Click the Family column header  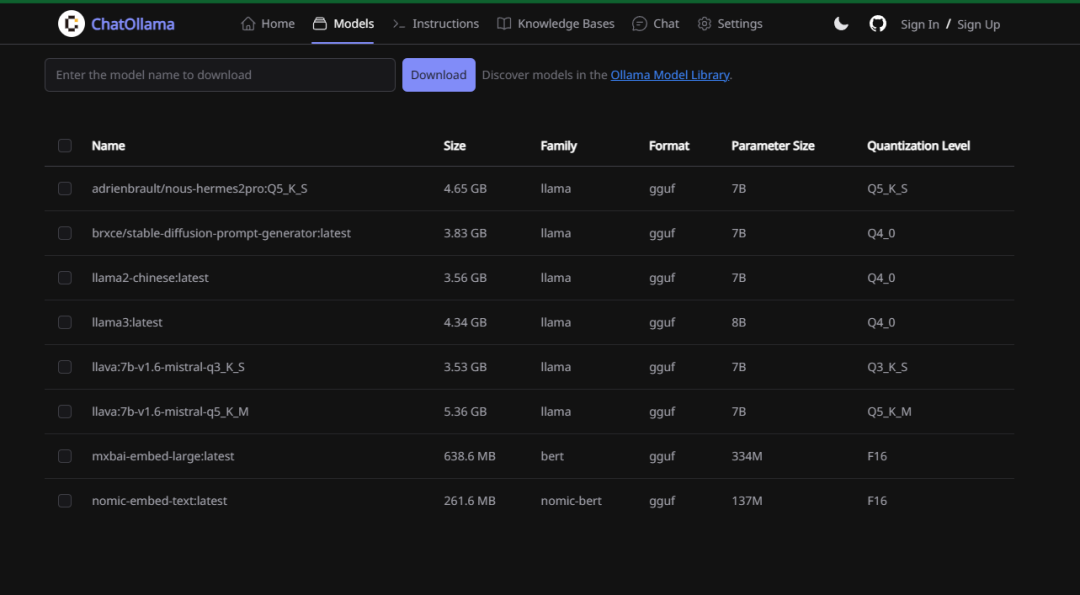pyautogui.click(x=559, y=146)
